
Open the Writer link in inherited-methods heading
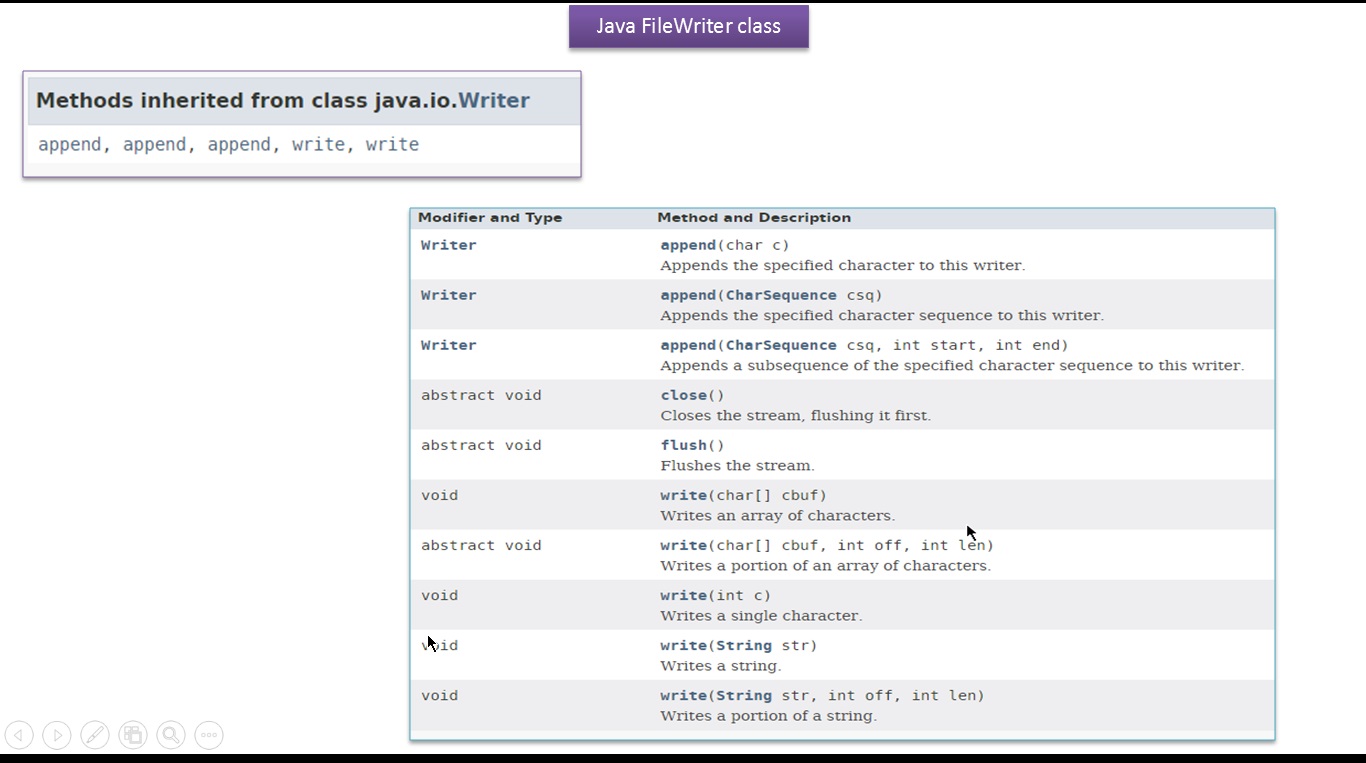(494, 100)
